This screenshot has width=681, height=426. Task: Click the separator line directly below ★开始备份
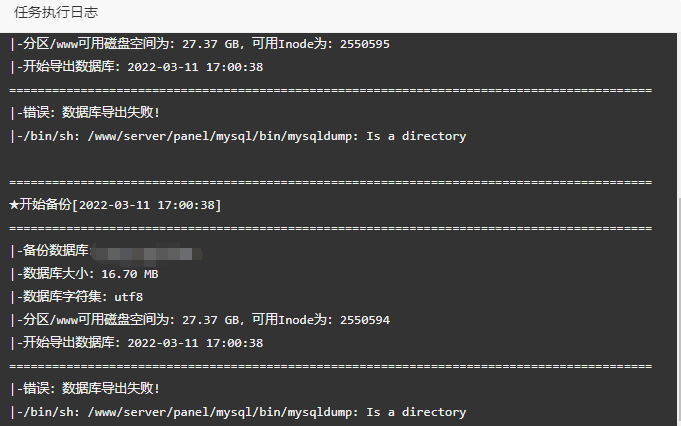[331, 228]
